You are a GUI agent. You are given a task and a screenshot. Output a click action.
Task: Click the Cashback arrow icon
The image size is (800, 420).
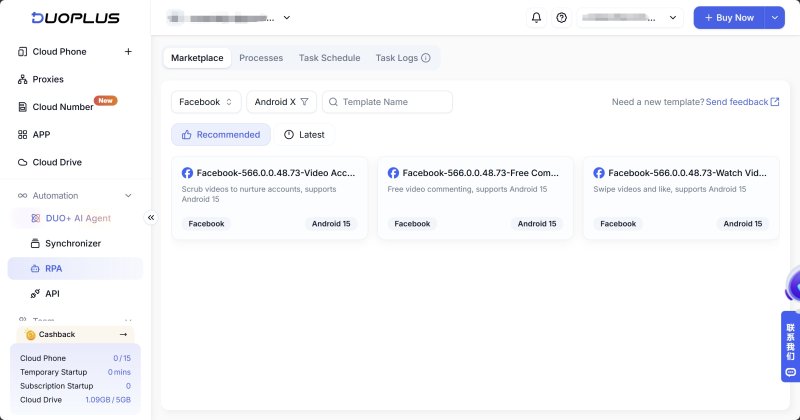point(123,334)
